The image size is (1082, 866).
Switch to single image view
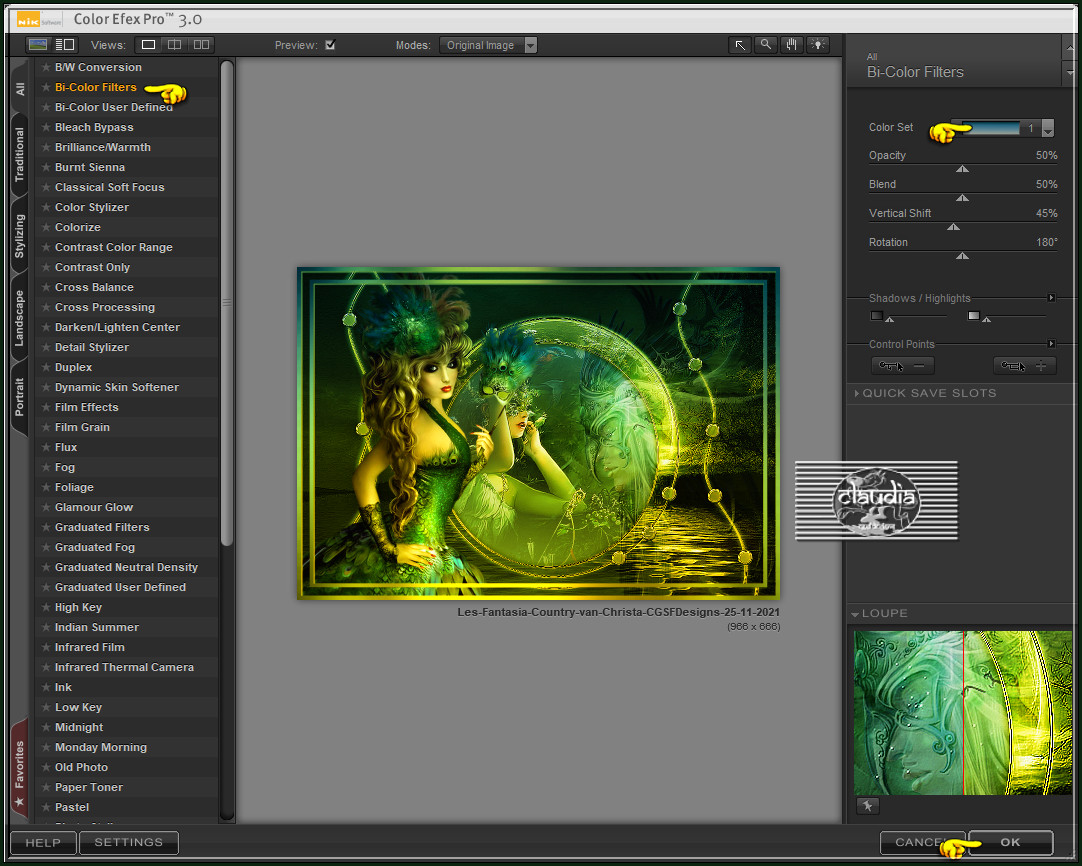148,45
